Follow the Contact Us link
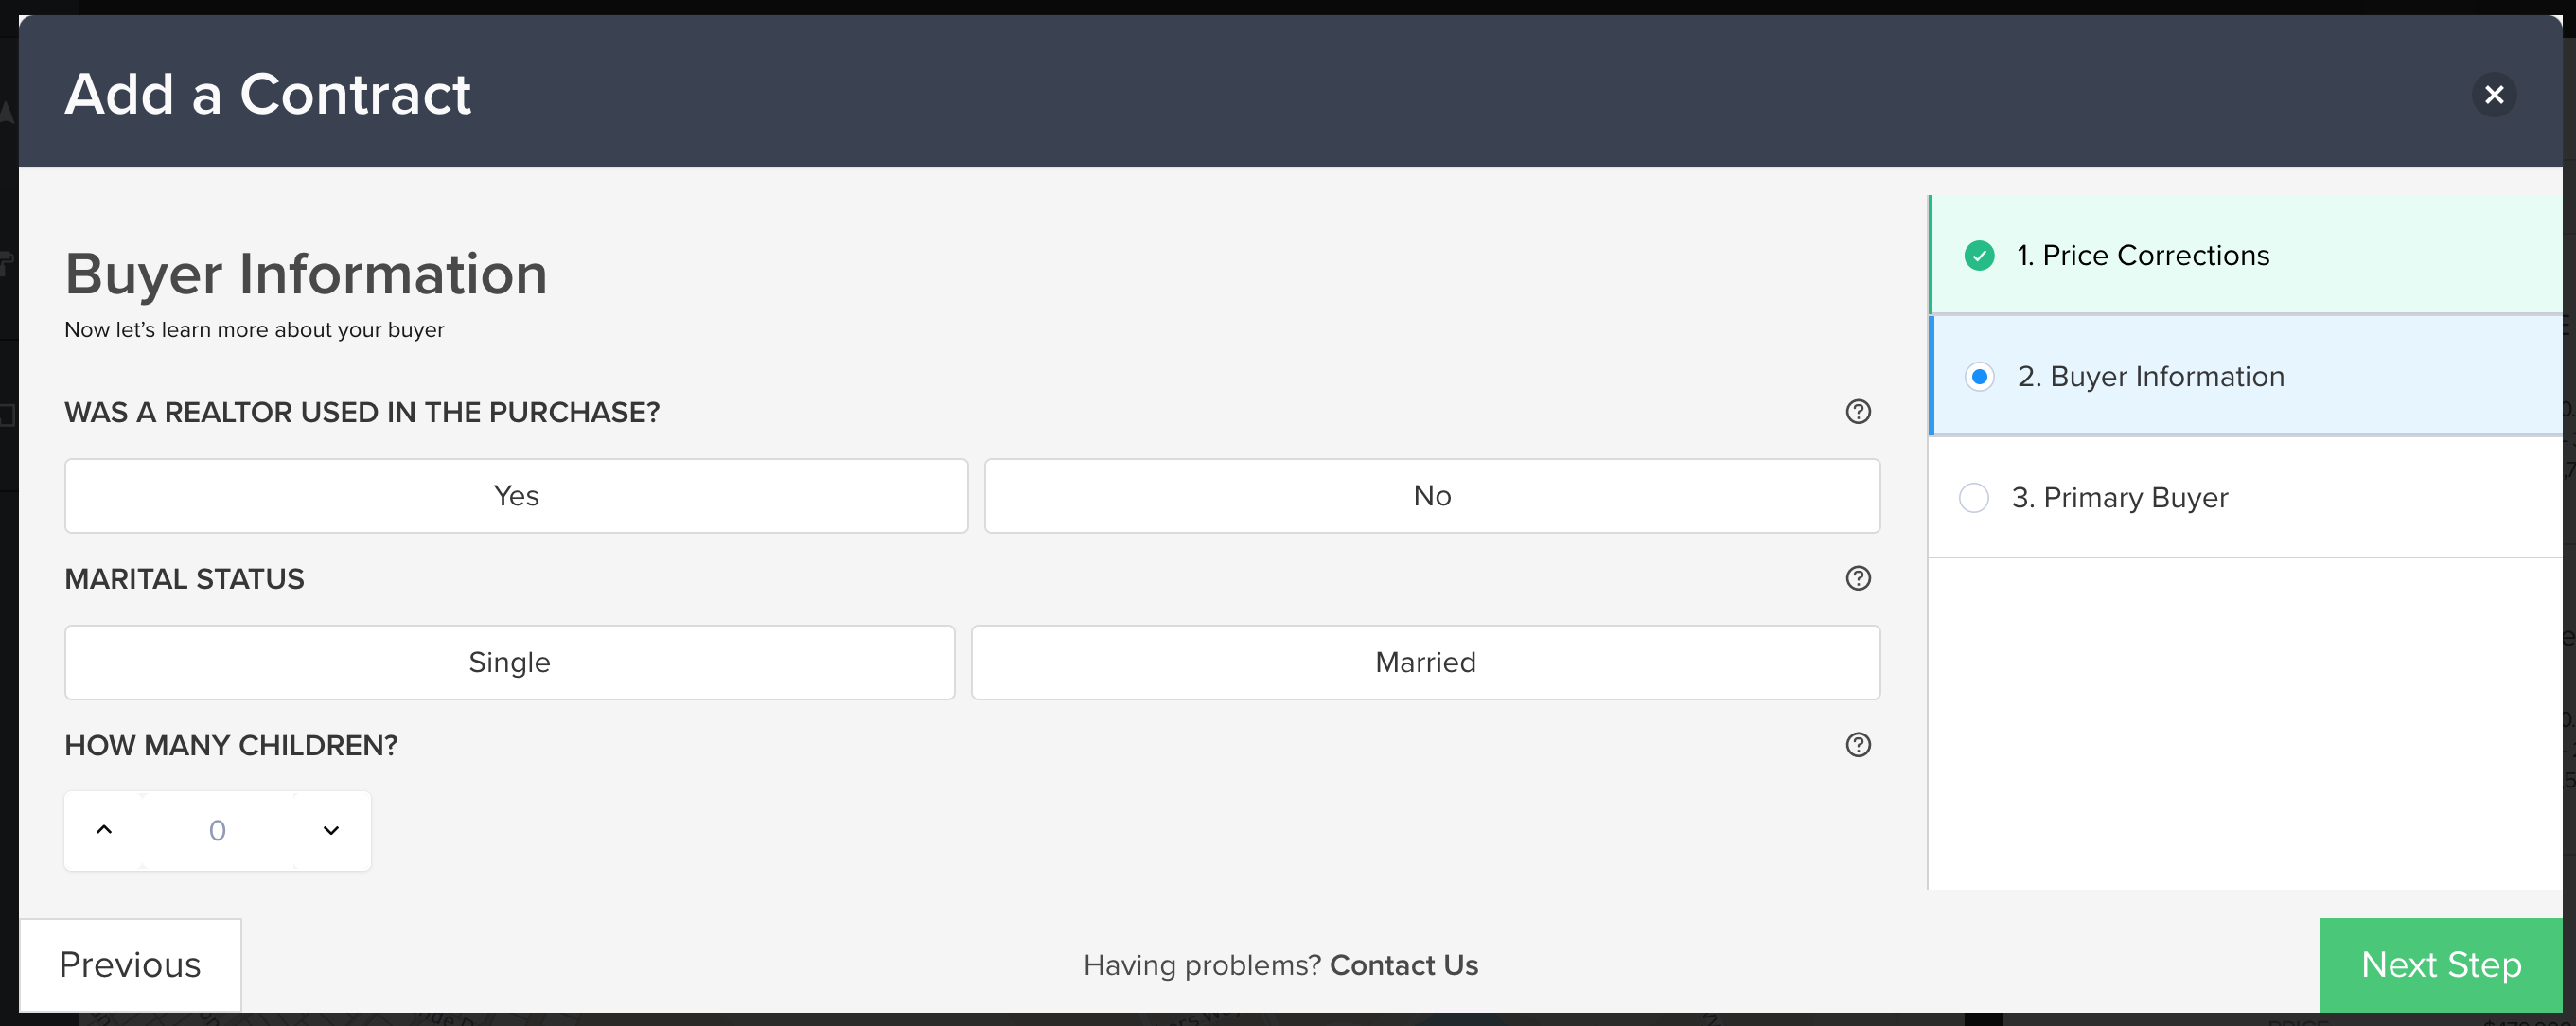 [x=1404, y=966]
